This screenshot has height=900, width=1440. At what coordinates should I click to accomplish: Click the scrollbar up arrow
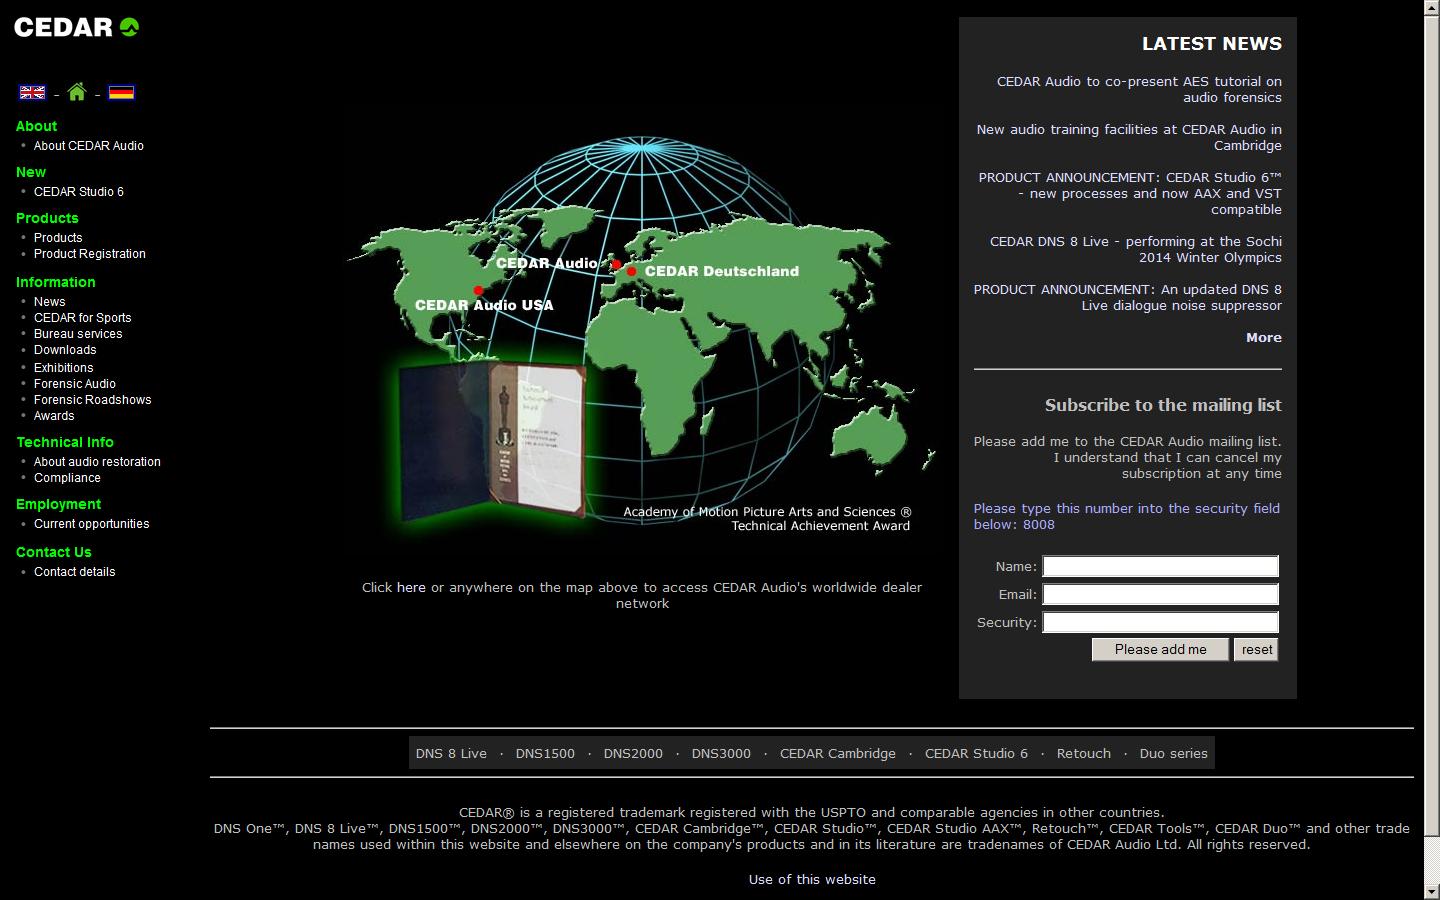pyautogui.click(x=1431, y=7)
